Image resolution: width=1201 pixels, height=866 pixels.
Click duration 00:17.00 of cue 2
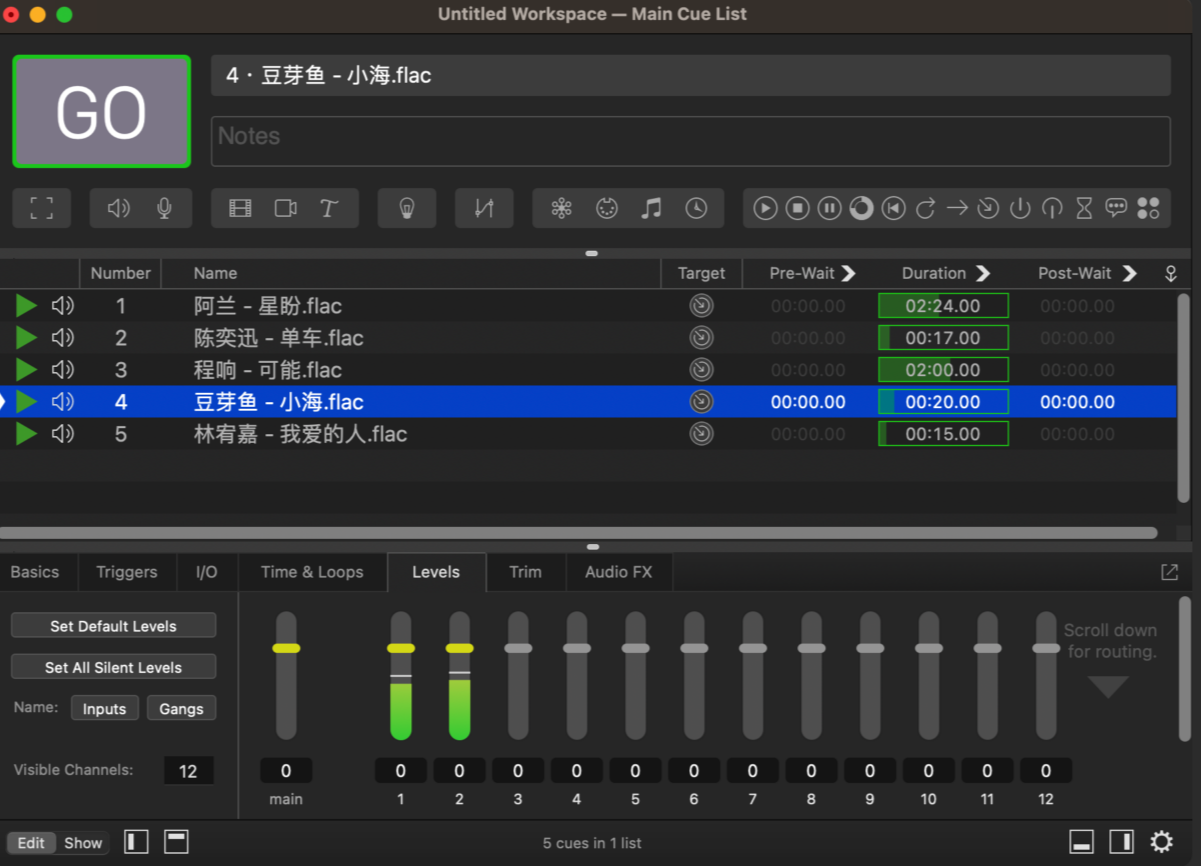(943, 338)
